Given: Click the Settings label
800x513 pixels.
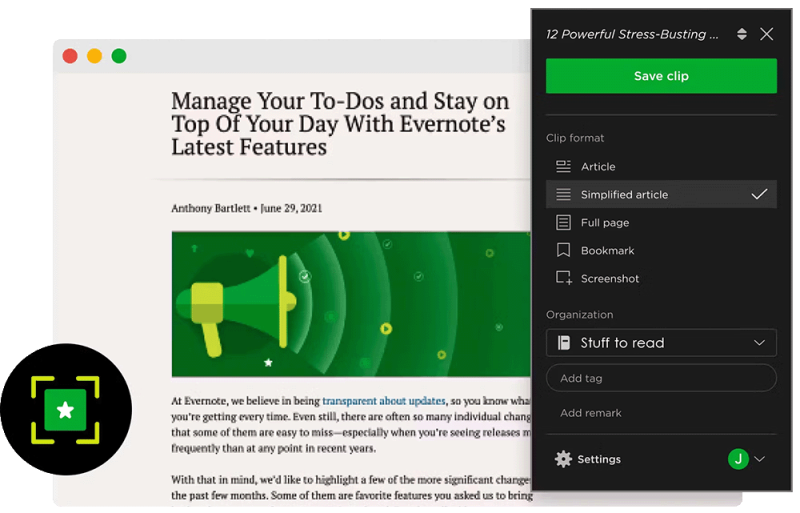Looking at the screenshot, I should pyautogui.click(x=598, y=459).
